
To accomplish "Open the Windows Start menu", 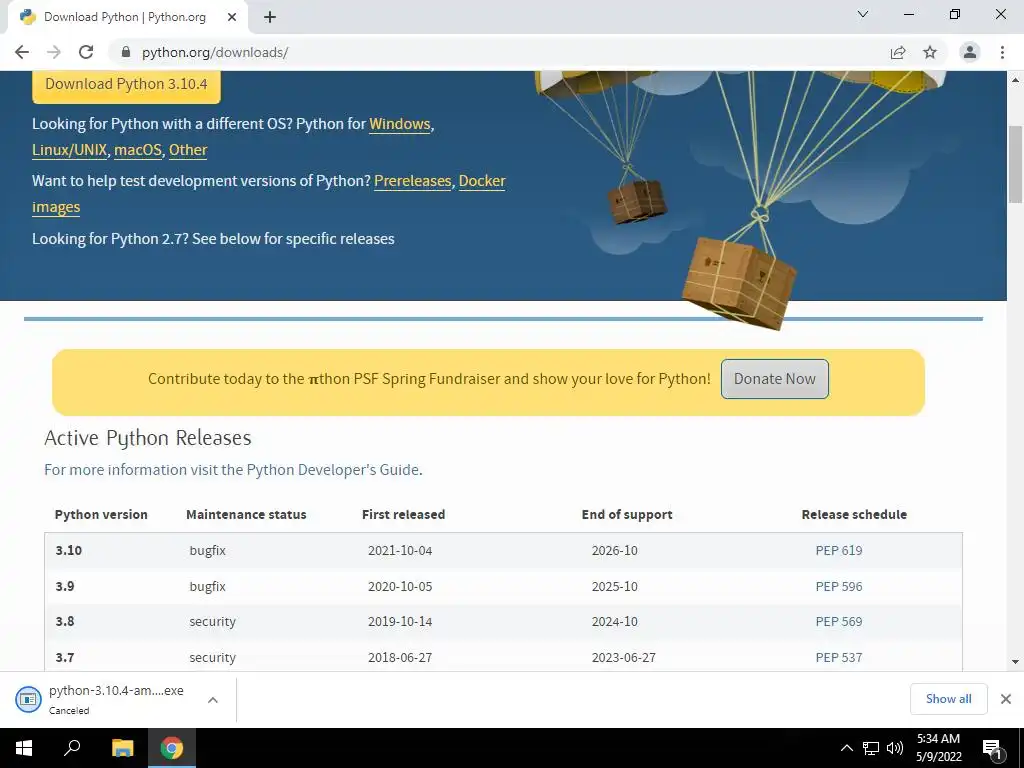I will point(24,748).
